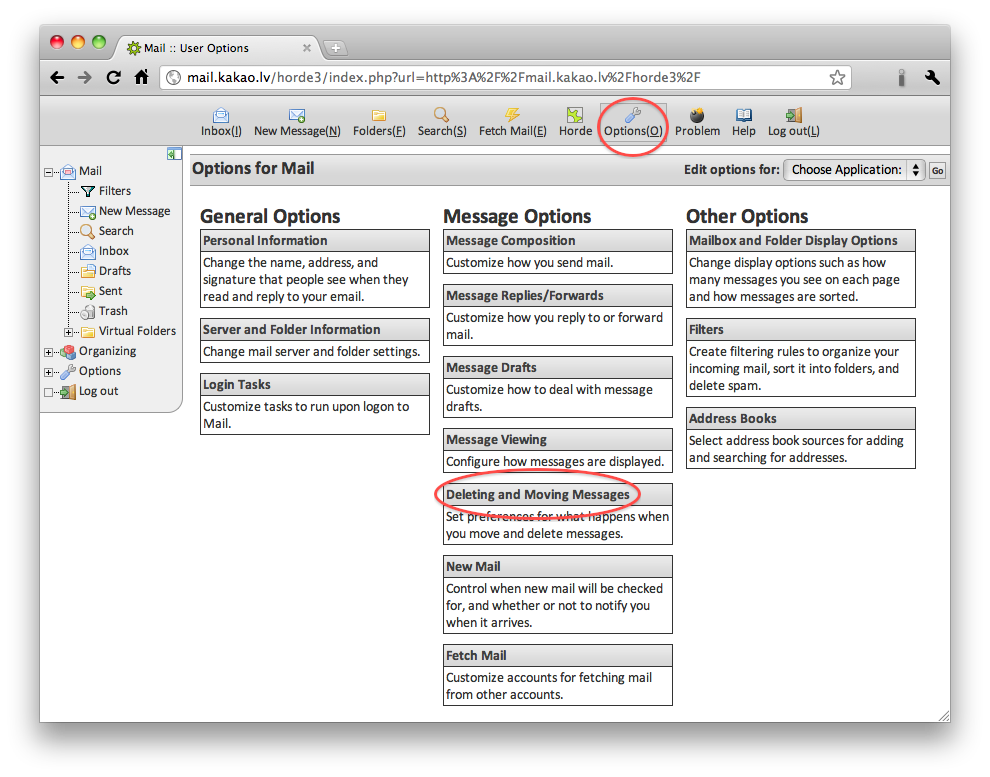Reload the page with refresh icon

coord(114,78)
